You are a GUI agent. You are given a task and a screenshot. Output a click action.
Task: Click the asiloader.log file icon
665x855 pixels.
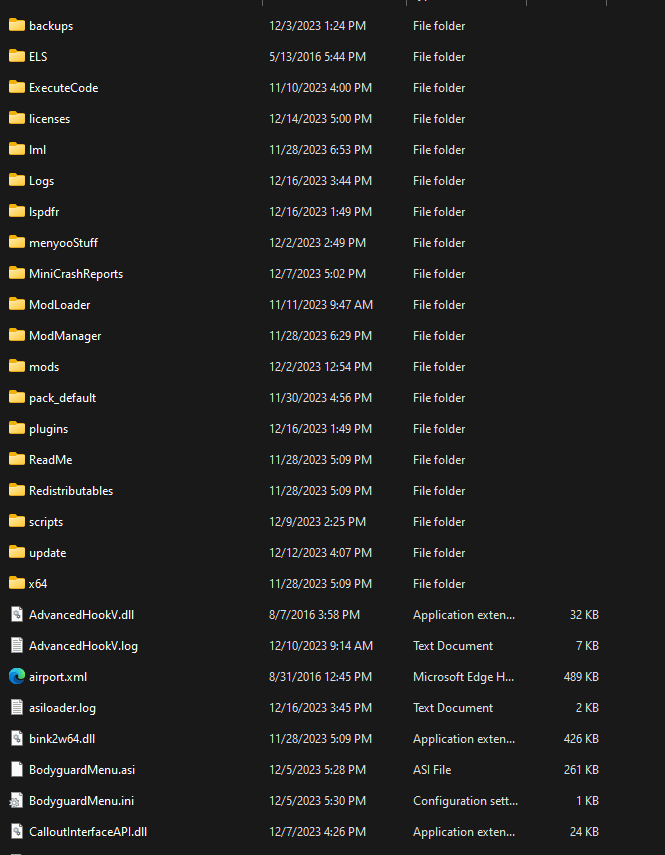[17, 708]
